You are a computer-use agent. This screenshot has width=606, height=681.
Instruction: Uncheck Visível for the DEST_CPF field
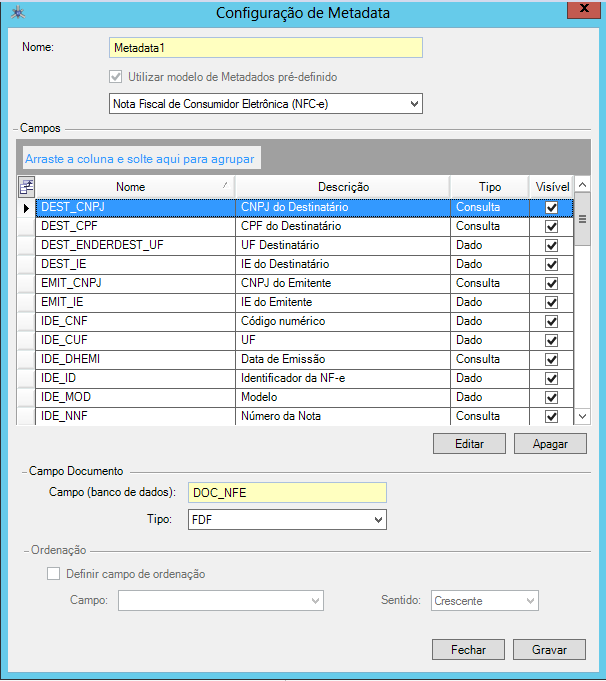[551, 227]
